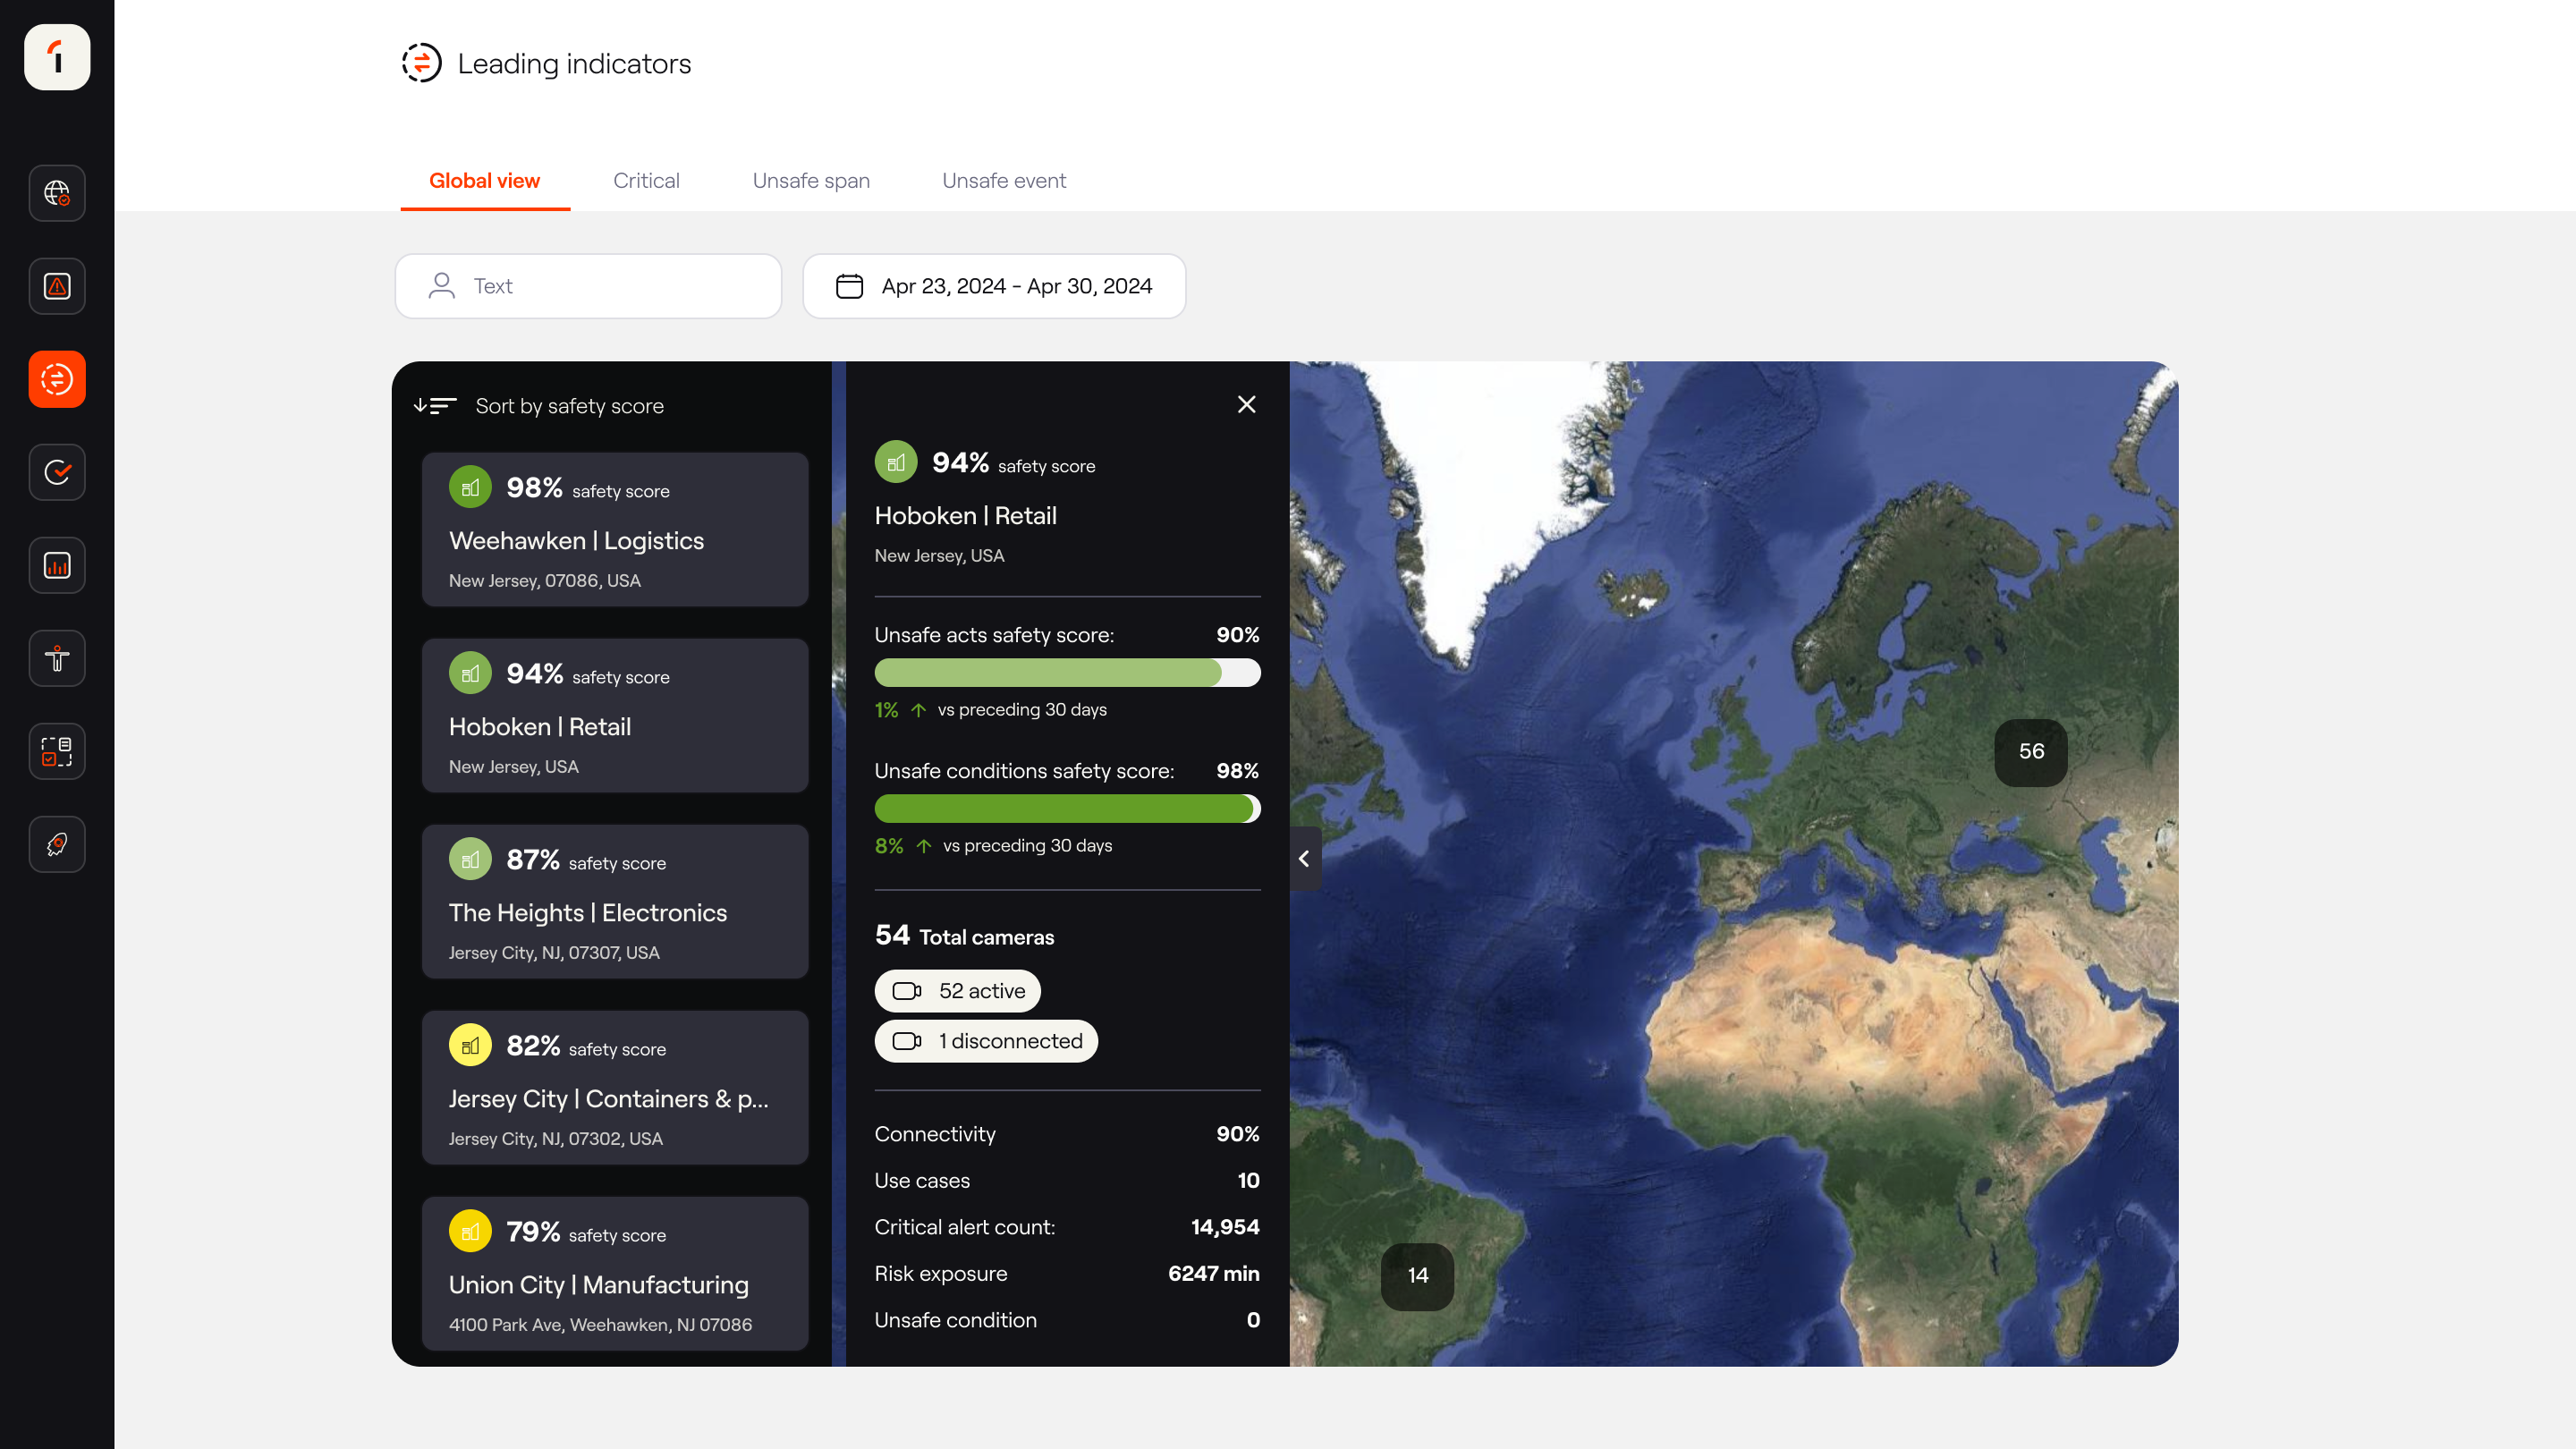Click the ergonomics person sidebar icon
This screenshot has height=1449, width=2576.
57,658
